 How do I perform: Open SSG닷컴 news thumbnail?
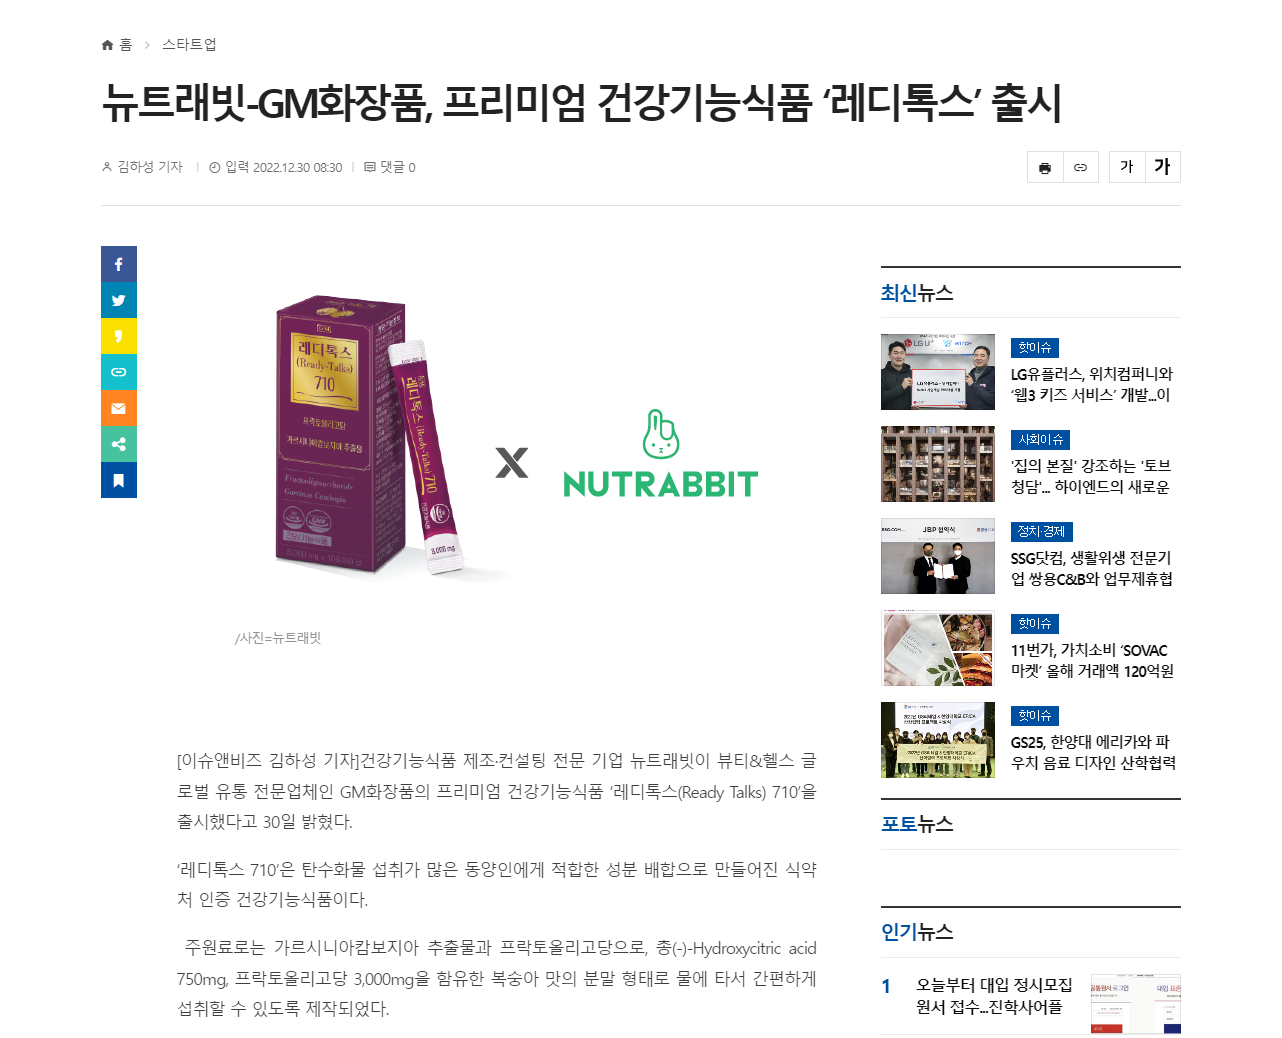938,556
